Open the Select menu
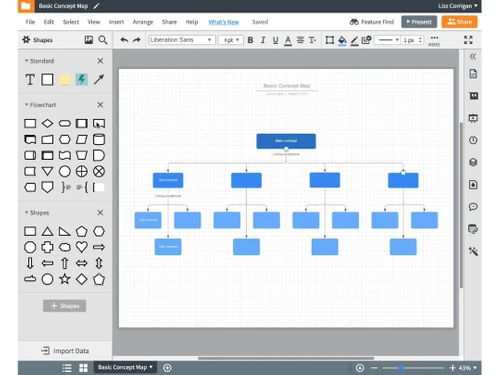 71,22
